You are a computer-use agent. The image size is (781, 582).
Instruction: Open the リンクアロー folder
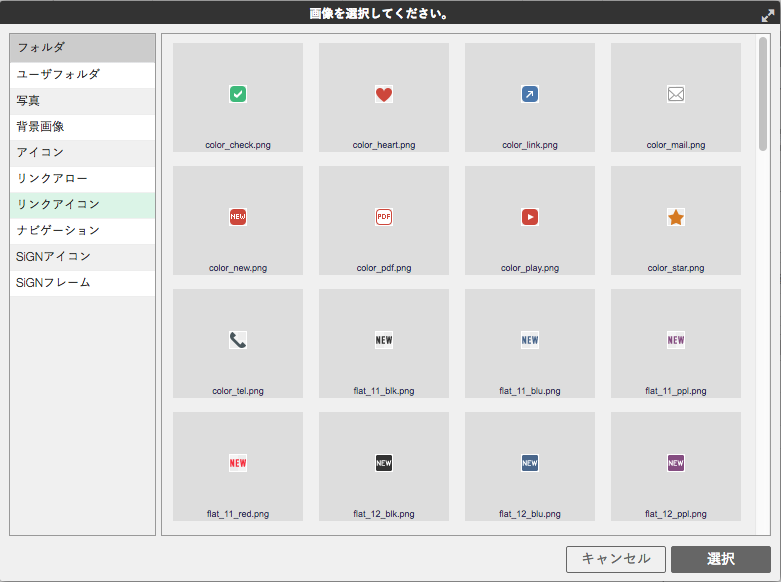[x=82, y=179]
